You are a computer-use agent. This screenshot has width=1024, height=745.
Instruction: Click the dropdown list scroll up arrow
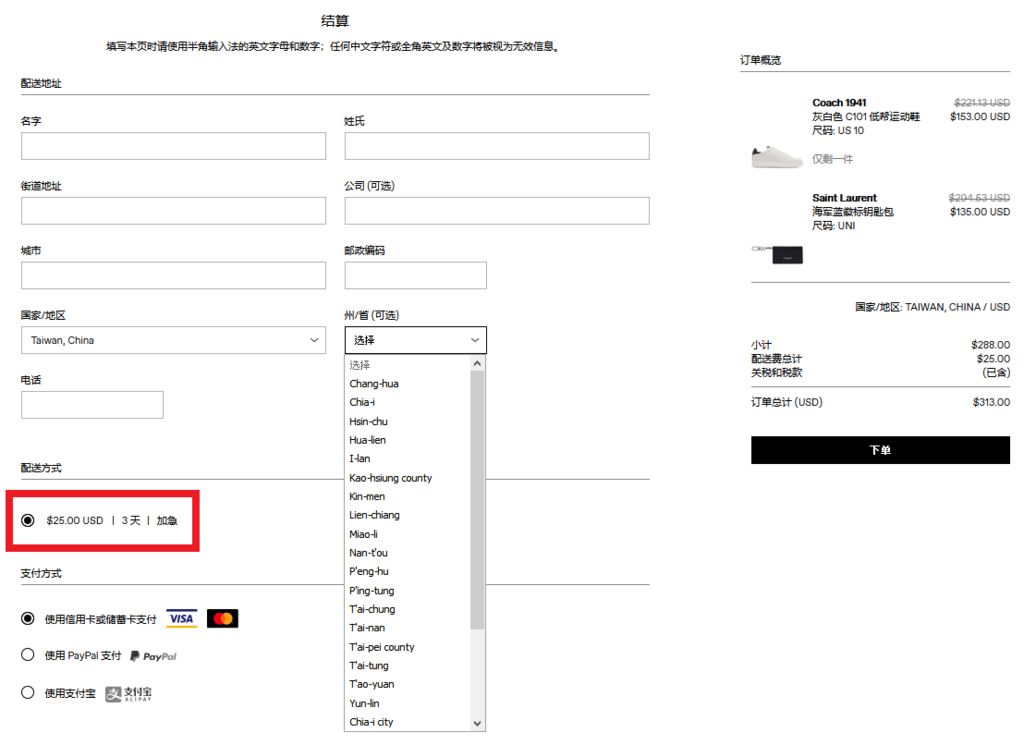(x=477, y=364)
